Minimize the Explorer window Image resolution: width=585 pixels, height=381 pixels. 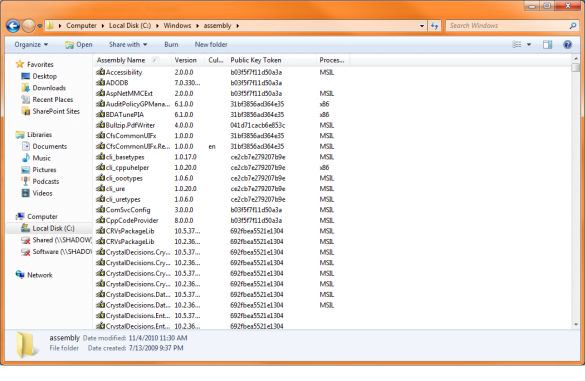532,6
